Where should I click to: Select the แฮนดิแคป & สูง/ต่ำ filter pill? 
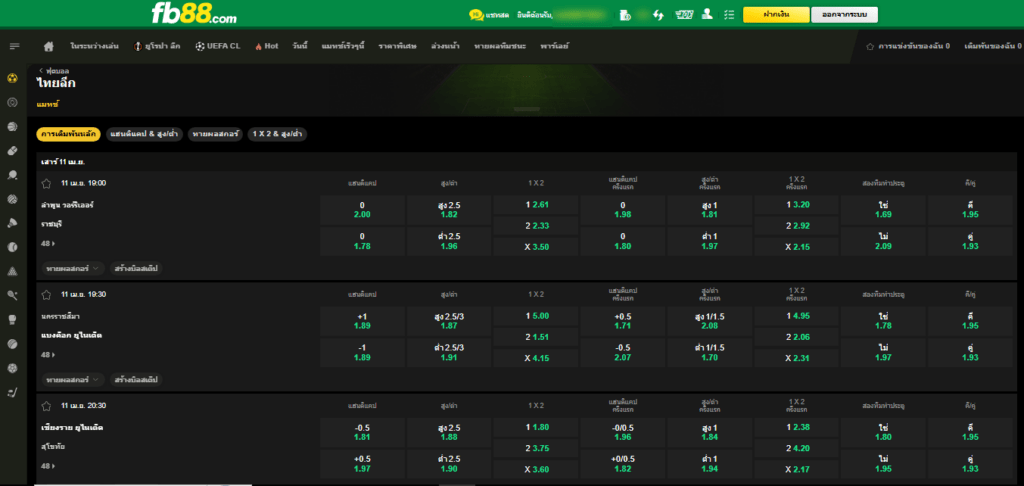(x=144, y=134)
